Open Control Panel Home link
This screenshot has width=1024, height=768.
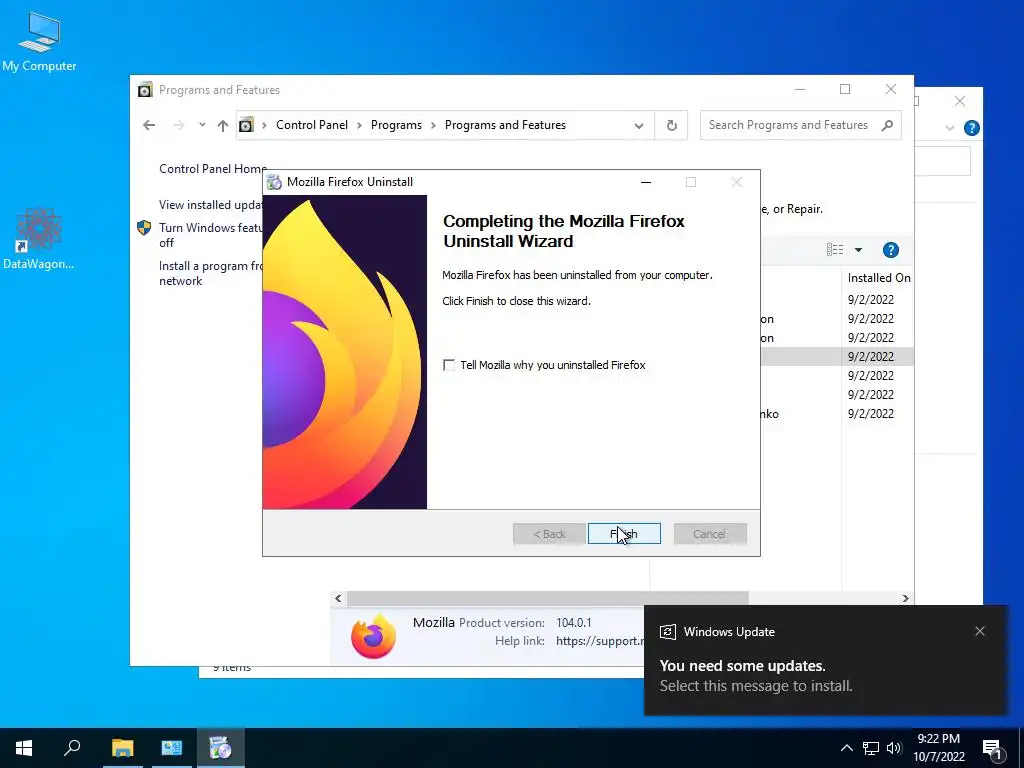[213, 168]
